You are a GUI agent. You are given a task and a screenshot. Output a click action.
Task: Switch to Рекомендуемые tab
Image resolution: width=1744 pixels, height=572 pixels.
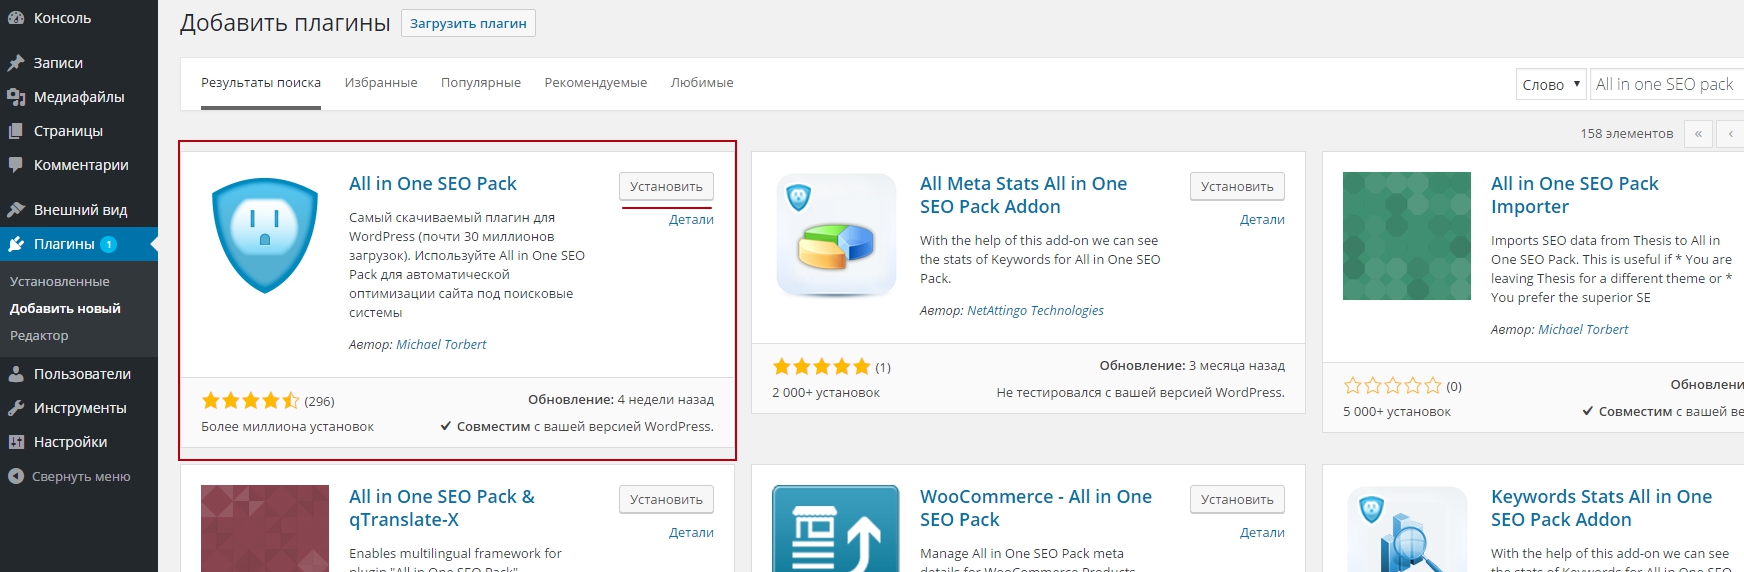596,83
